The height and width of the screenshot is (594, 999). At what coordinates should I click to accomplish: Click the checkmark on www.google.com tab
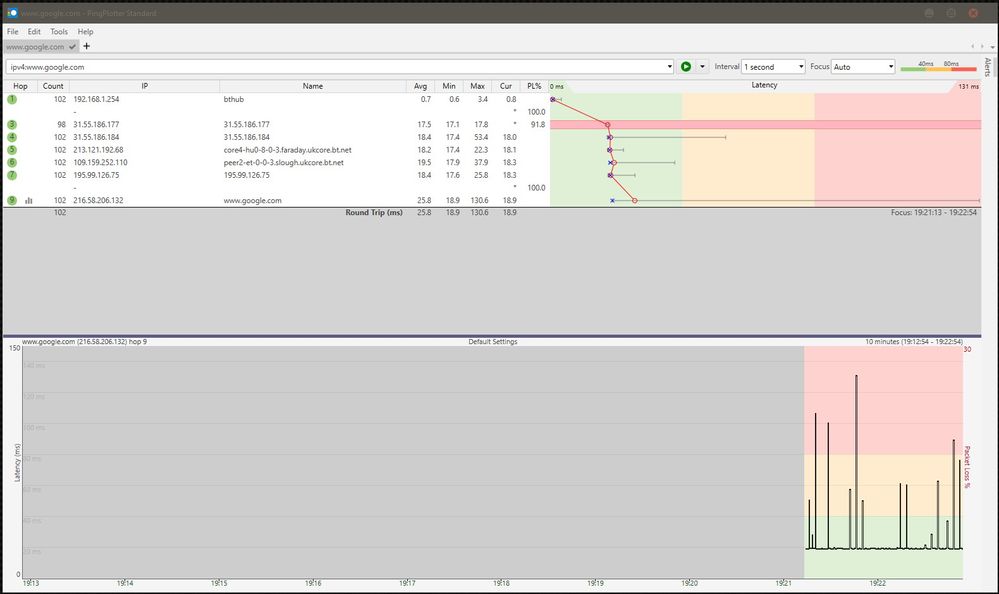pos(73,46)
